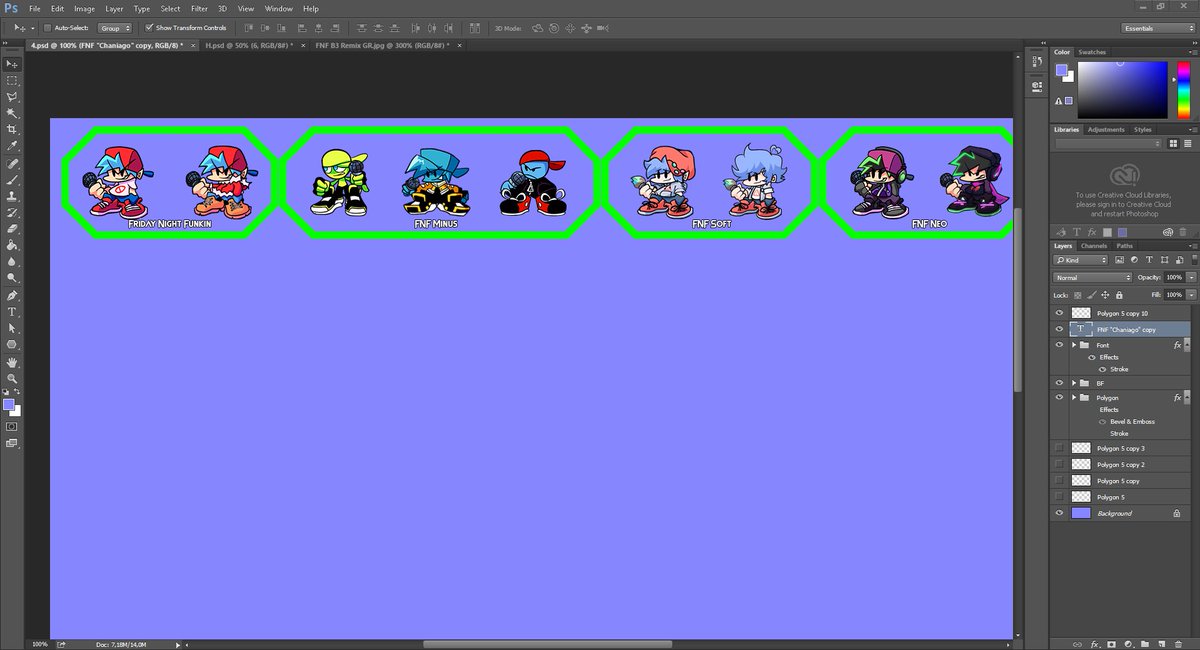Select the Brush tool

click(x=12, y=179)
